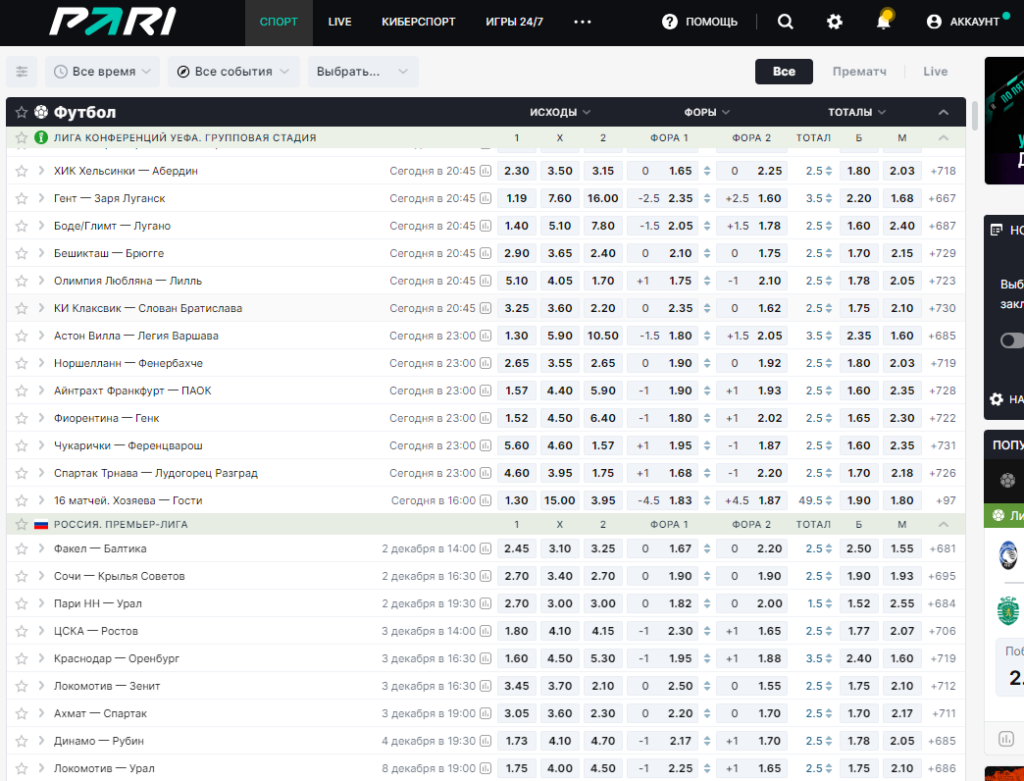Collapse the Футбол section chevron

tap(944, 112)
